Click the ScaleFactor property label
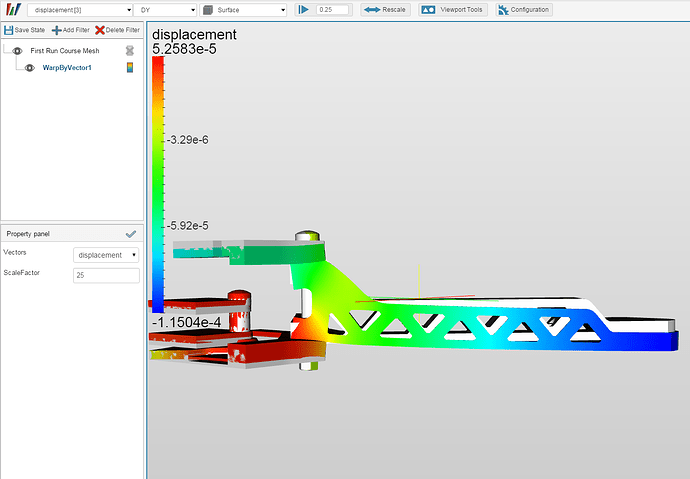The height and width of the screenshot is (479, 690). click(x=22, y=273)
